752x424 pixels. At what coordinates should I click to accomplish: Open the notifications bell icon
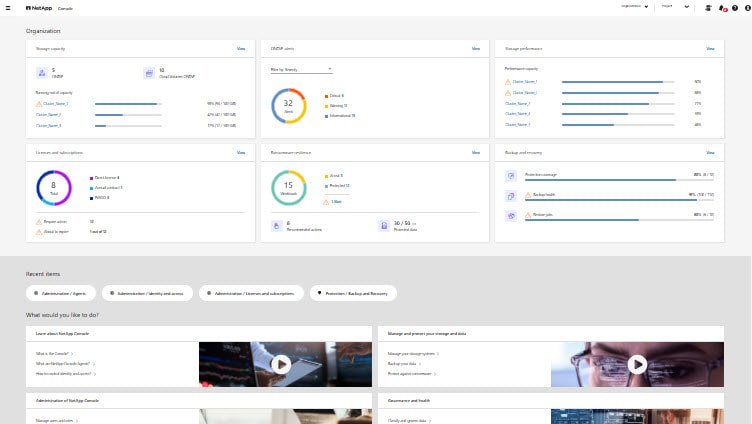(x=722, y=8)
